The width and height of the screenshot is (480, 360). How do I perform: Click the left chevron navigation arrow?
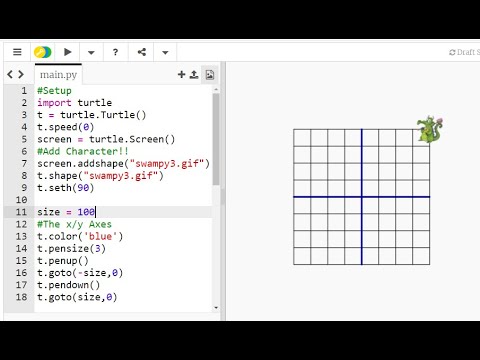10,74
